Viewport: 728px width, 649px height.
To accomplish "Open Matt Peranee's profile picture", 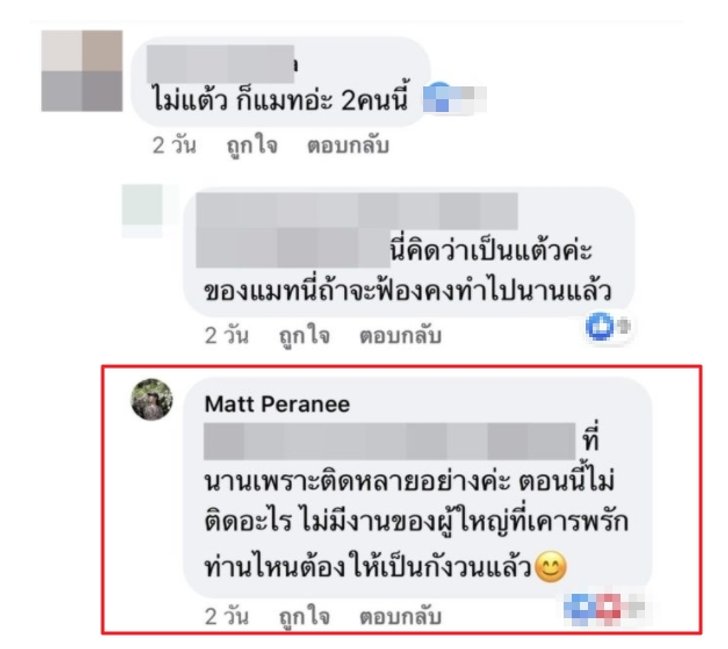I will tap(152, 400).
